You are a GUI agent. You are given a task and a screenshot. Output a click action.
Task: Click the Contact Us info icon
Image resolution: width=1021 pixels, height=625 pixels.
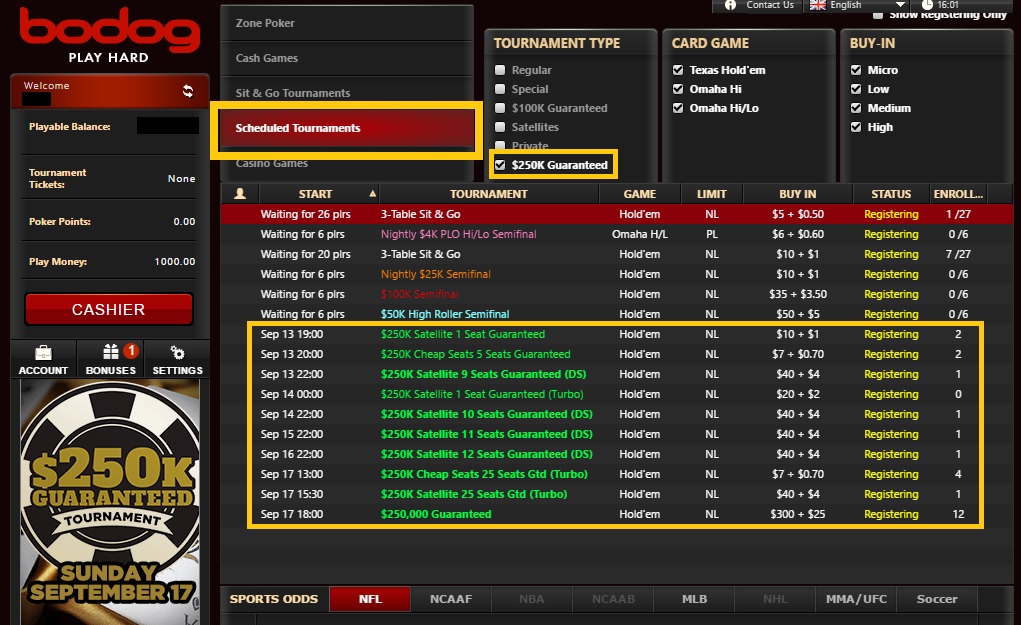731,5
